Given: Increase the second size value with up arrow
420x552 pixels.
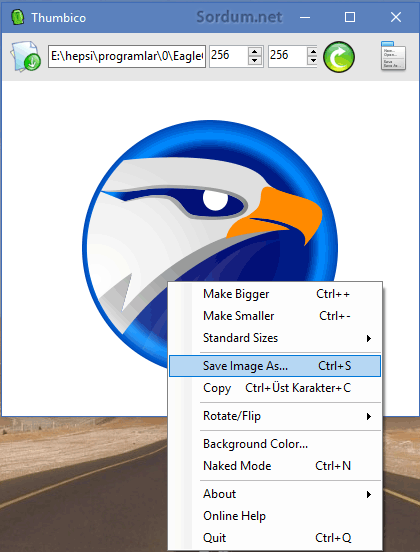Looking at the screenshot, I should (313, 51).
